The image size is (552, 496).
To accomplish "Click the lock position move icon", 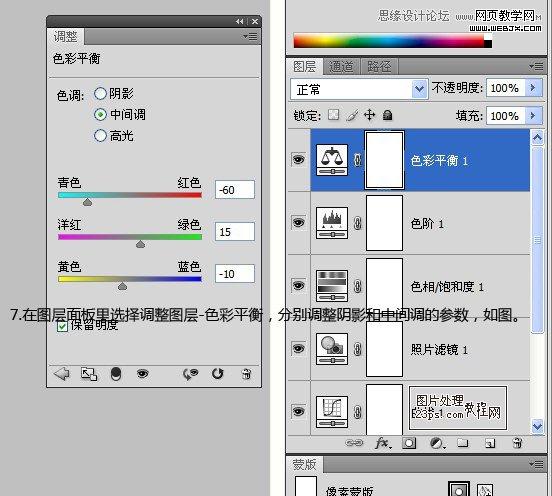I will pyautogui.click(x=369, y=115).
